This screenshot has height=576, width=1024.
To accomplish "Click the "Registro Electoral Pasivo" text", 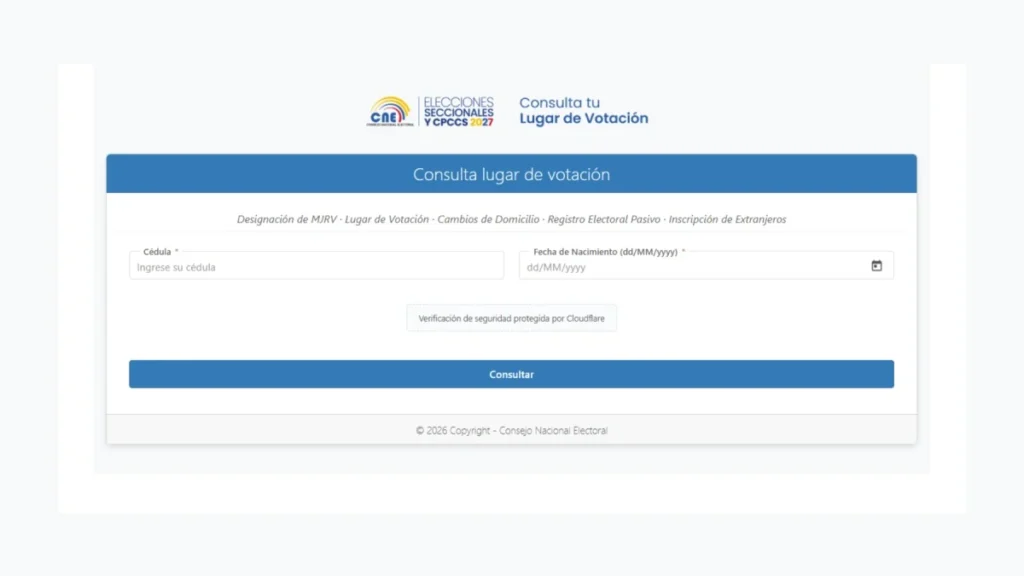I will (604, 219).
